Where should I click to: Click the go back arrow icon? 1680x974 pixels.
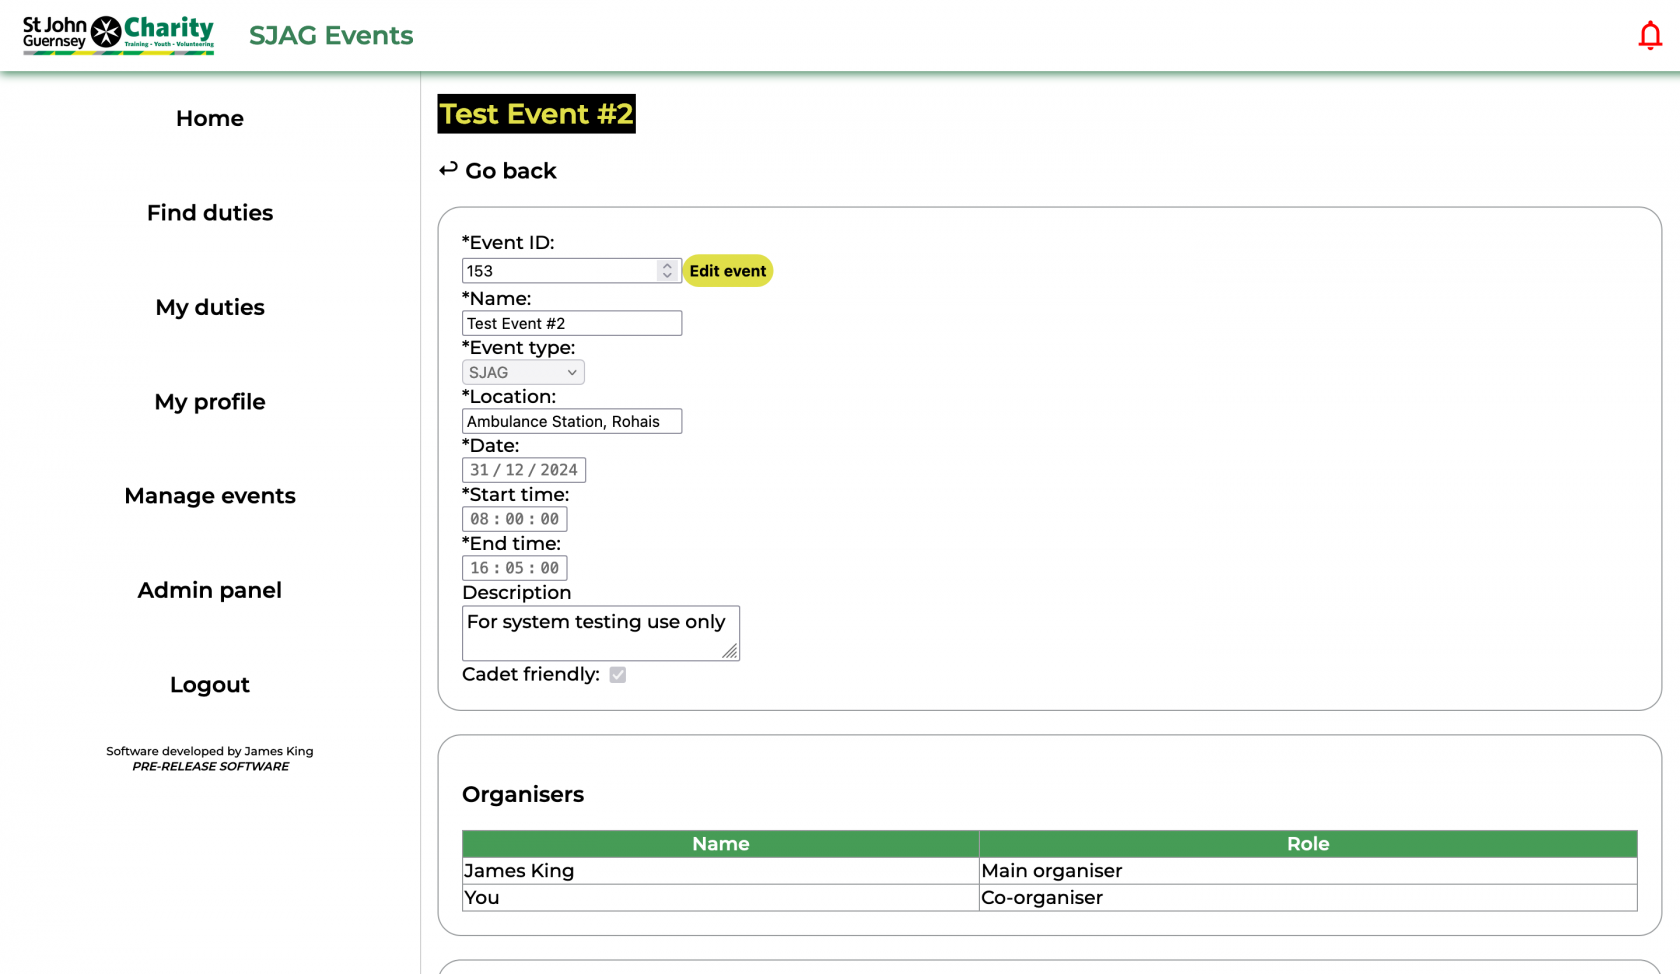coord(447,169)
